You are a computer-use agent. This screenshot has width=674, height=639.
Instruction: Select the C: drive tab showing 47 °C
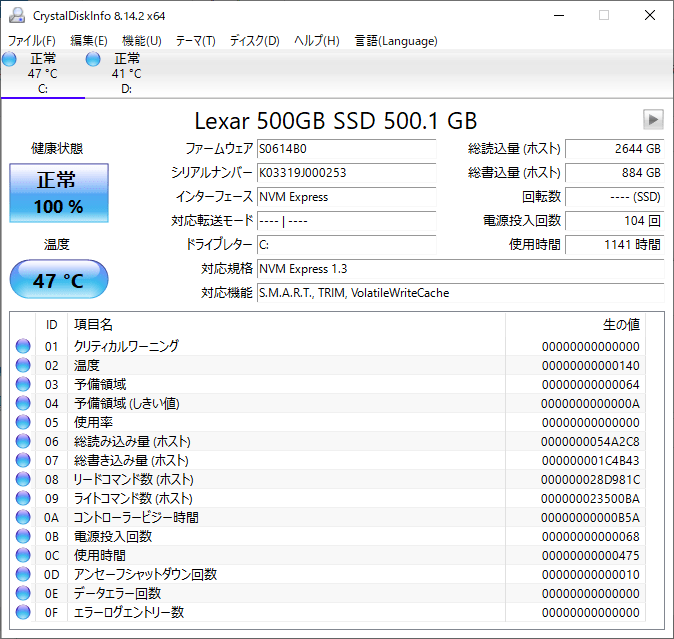43,73
